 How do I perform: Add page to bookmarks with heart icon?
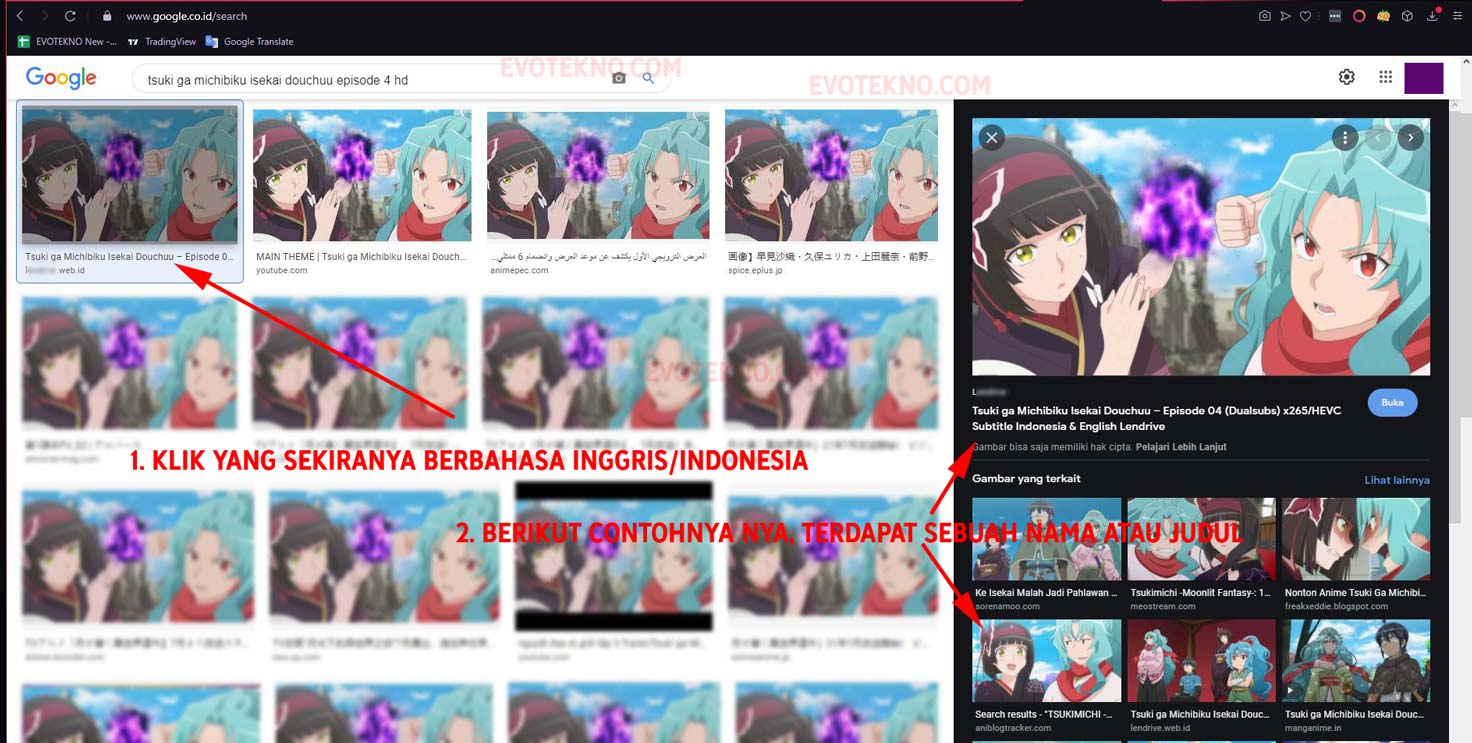[x=1305, y=16]
